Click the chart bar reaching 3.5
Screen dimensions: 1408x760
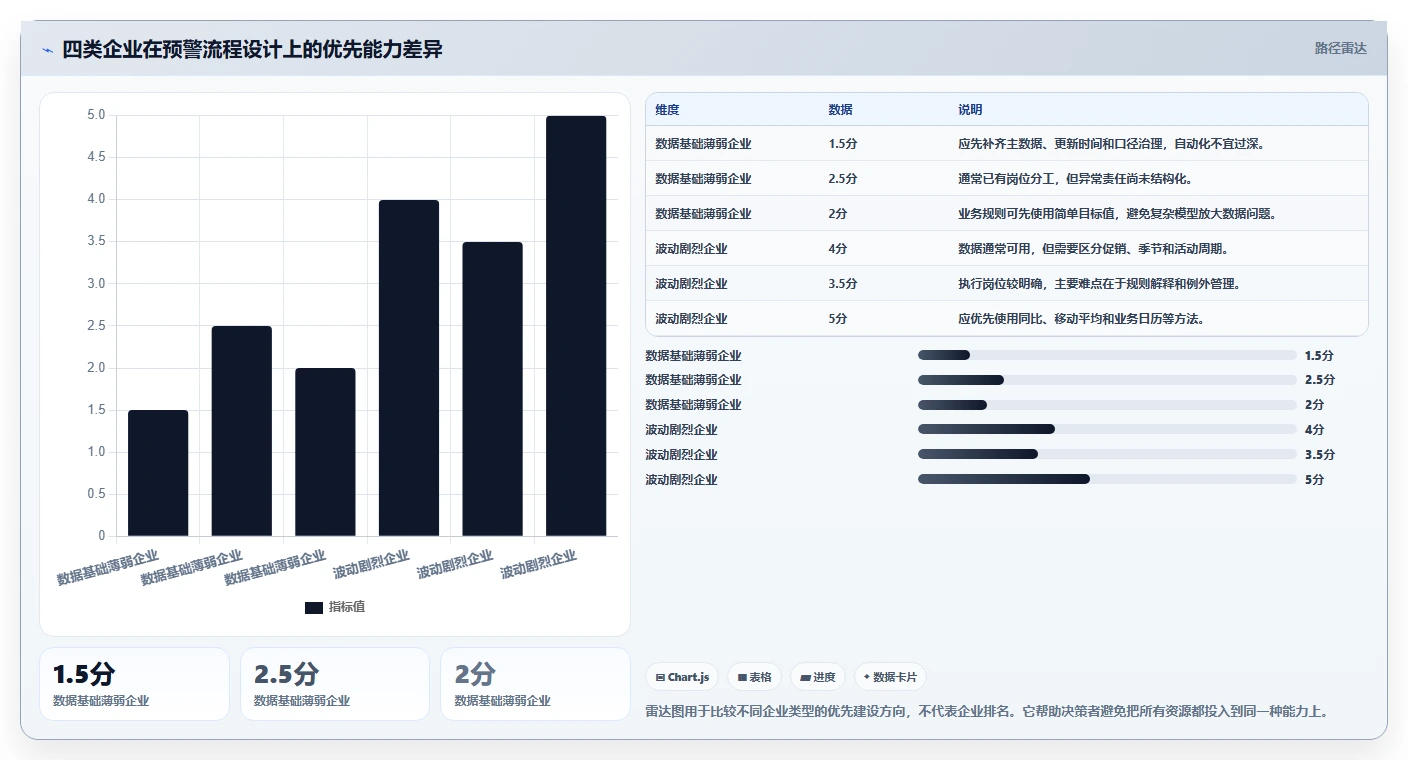tap(492, 389)
